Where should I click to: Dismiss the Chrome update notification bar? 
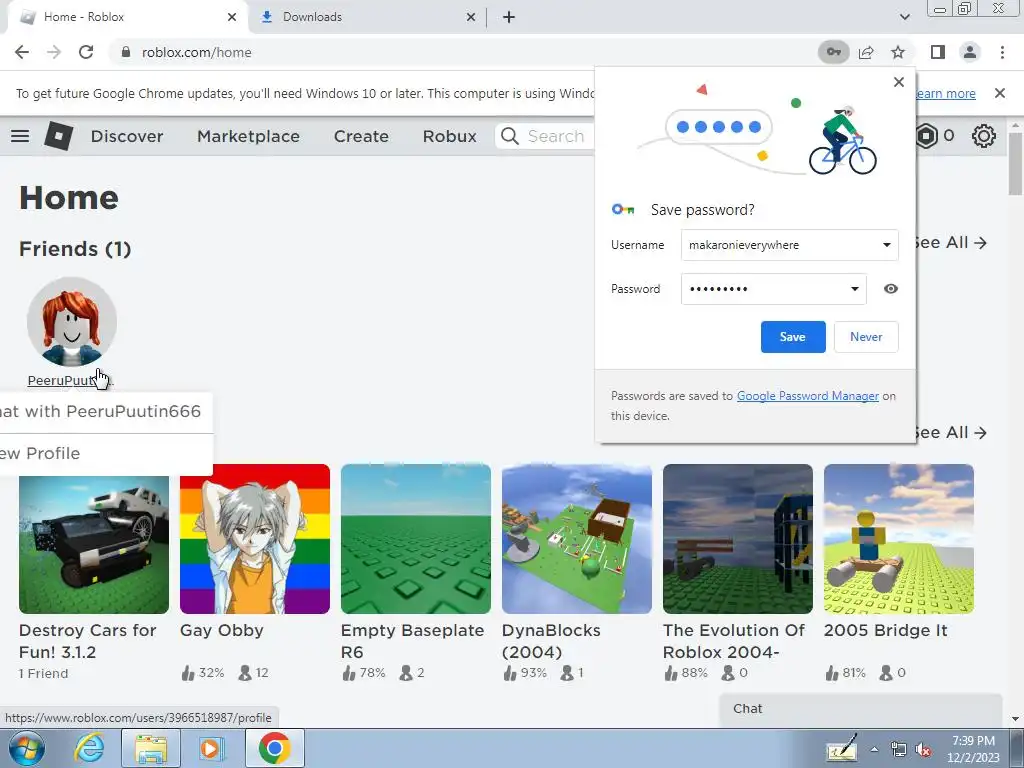pos(999,93)
